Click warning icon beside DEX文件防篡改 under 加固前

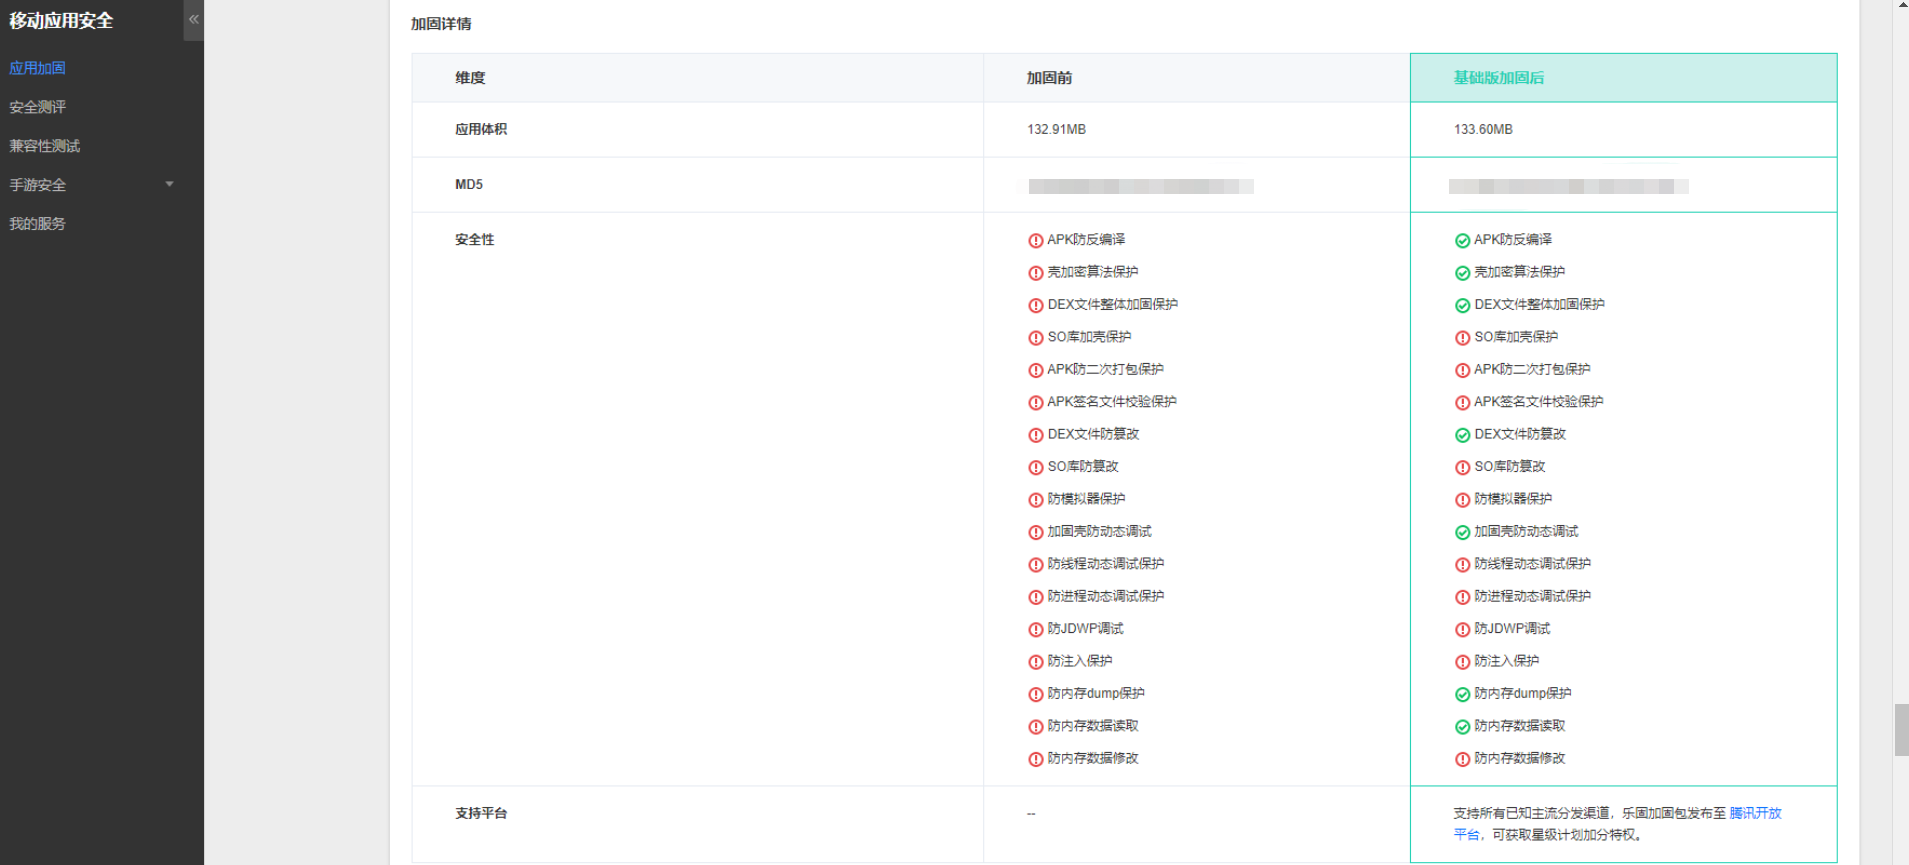coord(1036,435)
